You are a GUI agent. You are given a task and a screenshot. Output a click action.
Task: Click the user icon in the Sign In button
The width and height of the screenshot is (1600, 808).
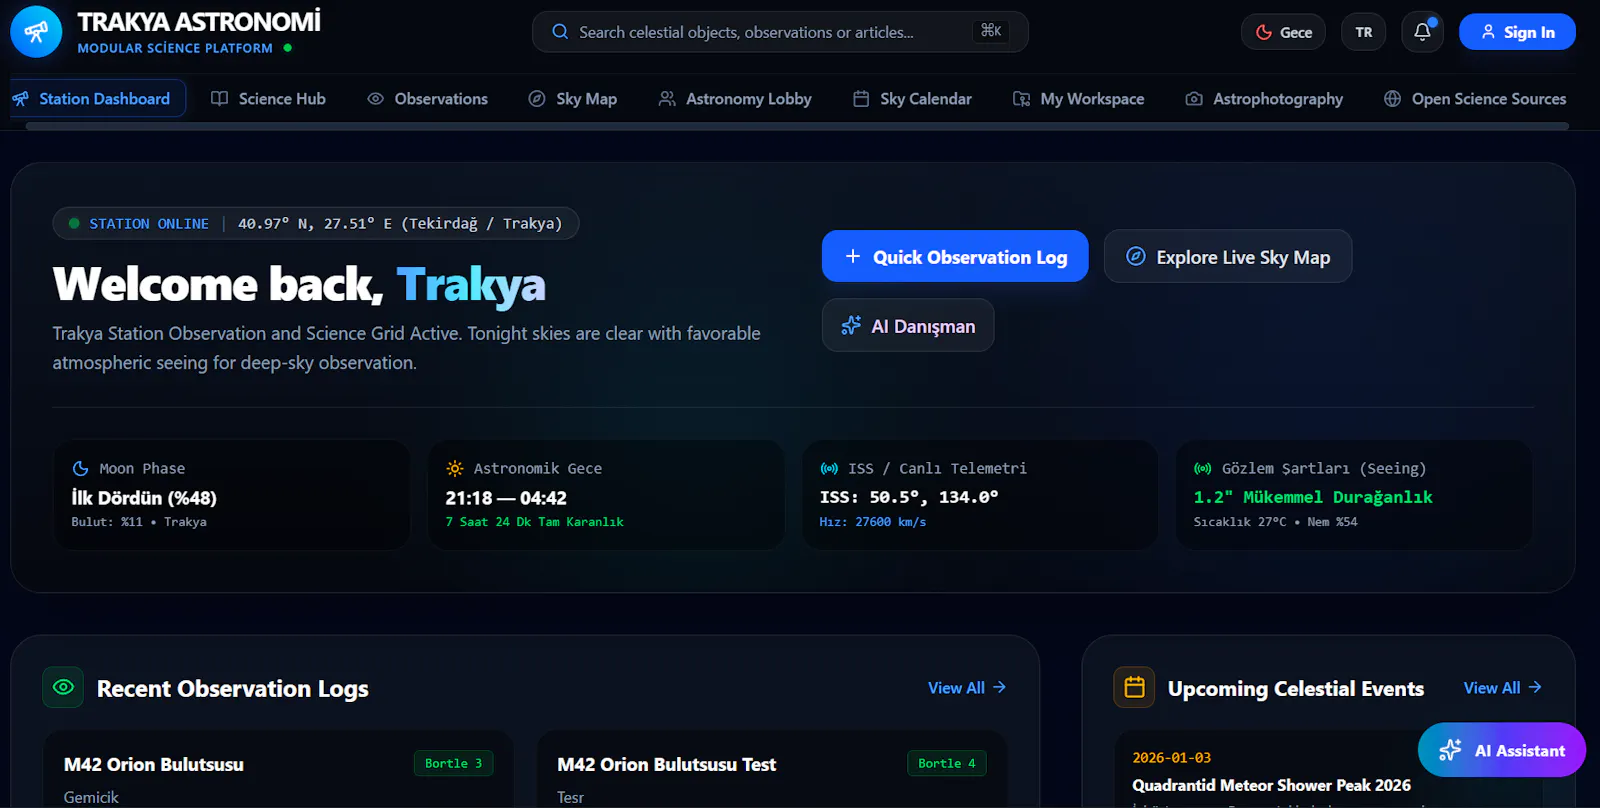pyautogui.click(x=1488, y=32)
